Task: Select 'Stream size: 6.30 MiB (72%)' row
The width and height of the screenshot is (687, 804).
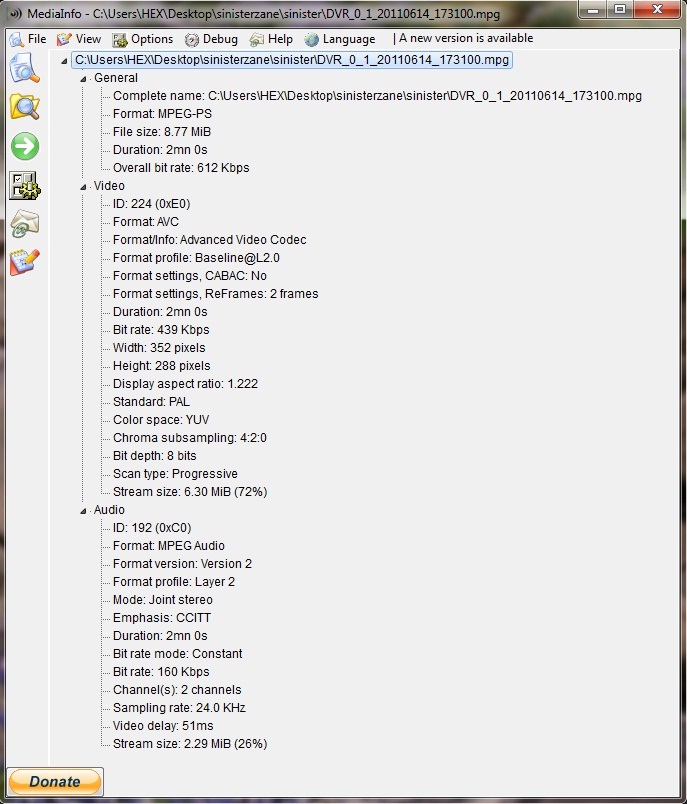Action: [x=190, y=492]
